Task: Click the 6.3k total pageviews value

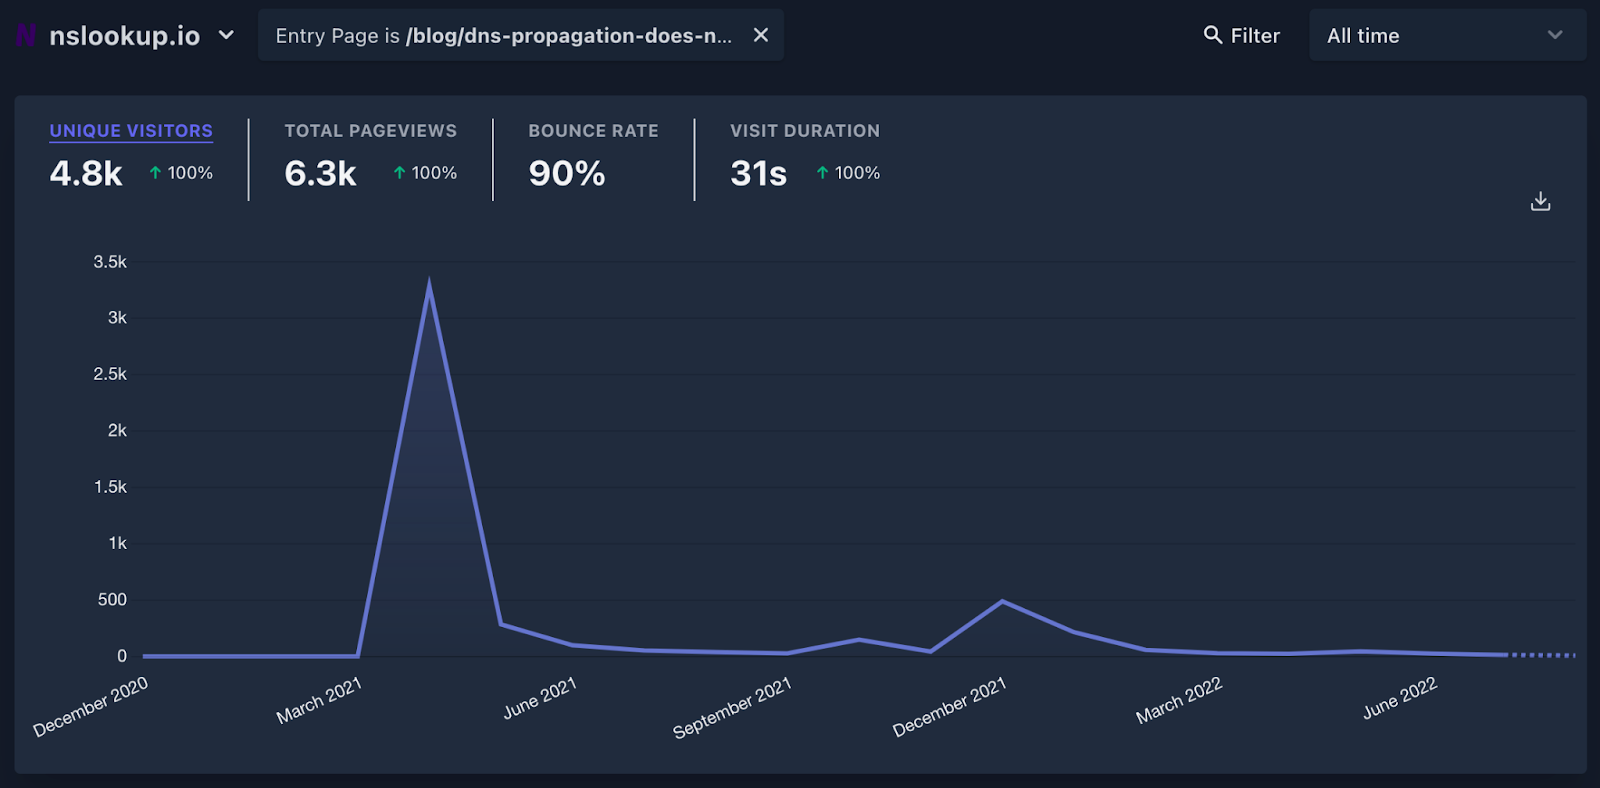Action: click(320, 174)
